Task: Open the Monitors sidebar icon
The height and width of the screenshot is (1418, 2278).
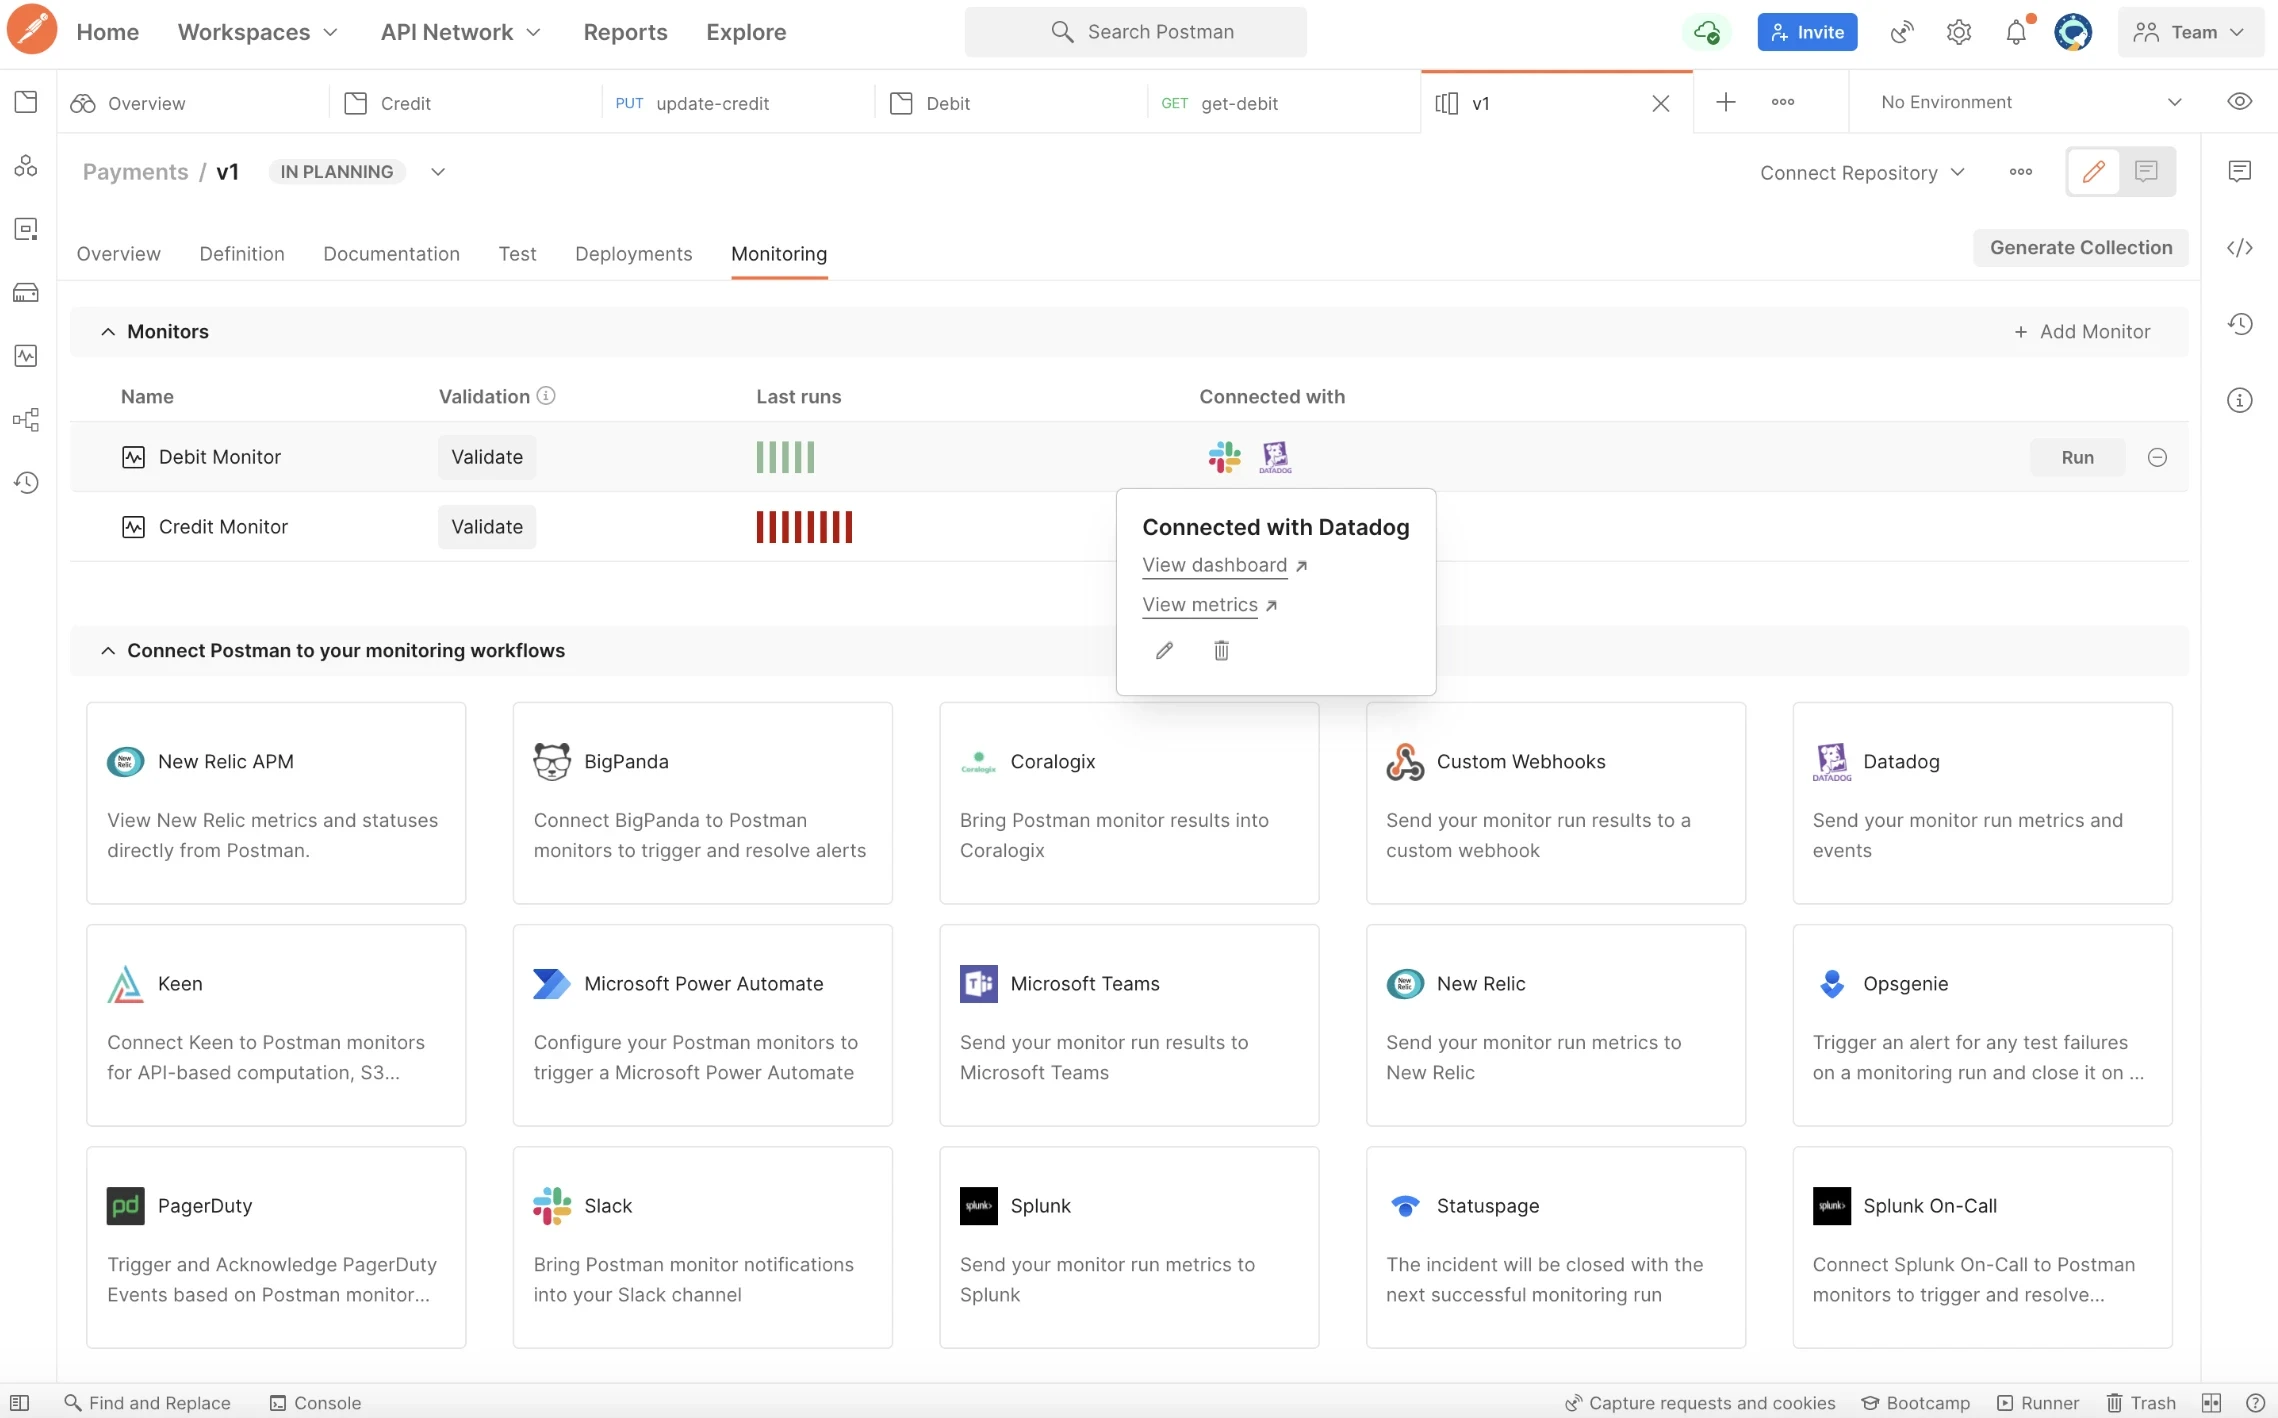Action: [x=26, y=356]
